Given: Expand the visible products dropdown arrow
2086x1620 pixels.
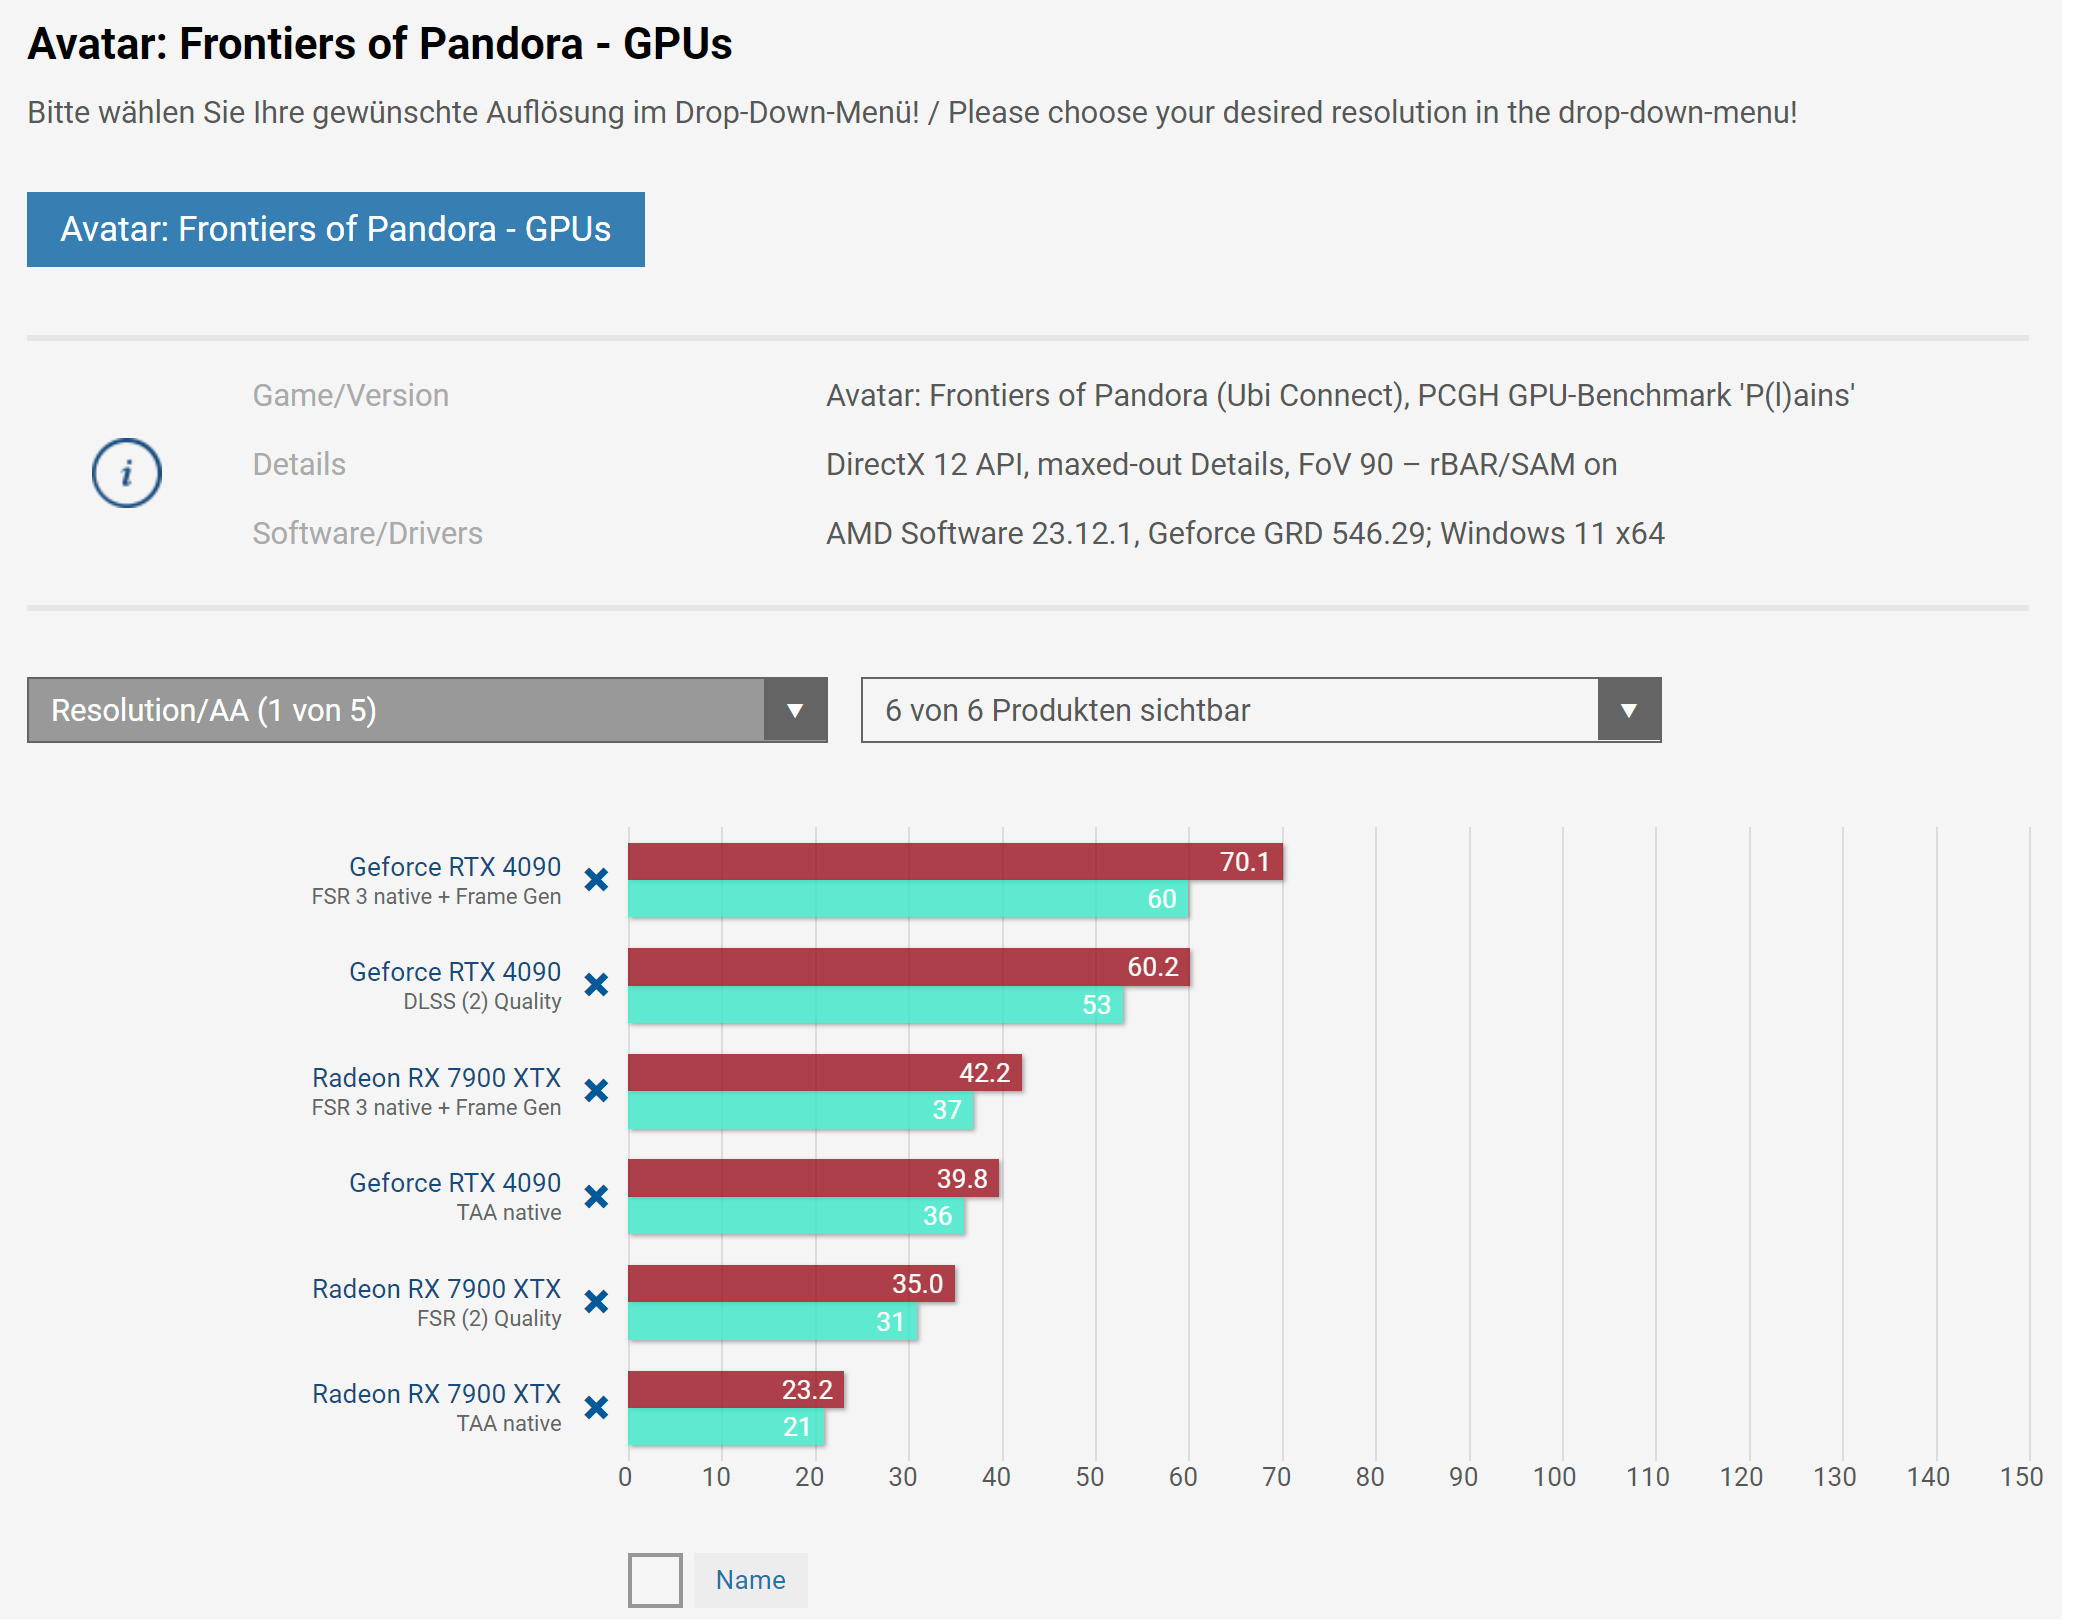Looking at the screenshot, I should pyautogui.click(x=1629, y=710).
